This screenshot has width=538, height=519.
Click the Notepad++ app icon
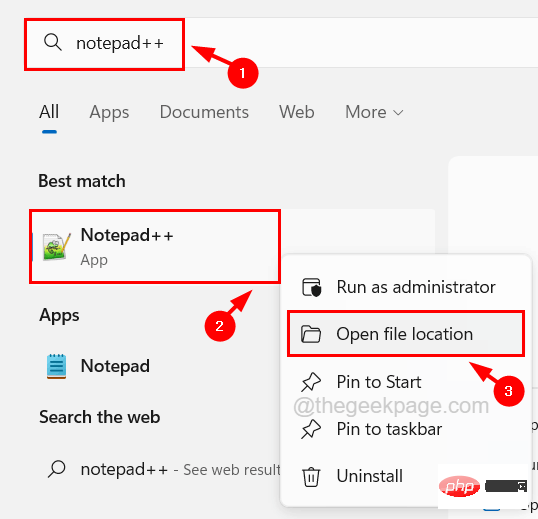(57, 246)
